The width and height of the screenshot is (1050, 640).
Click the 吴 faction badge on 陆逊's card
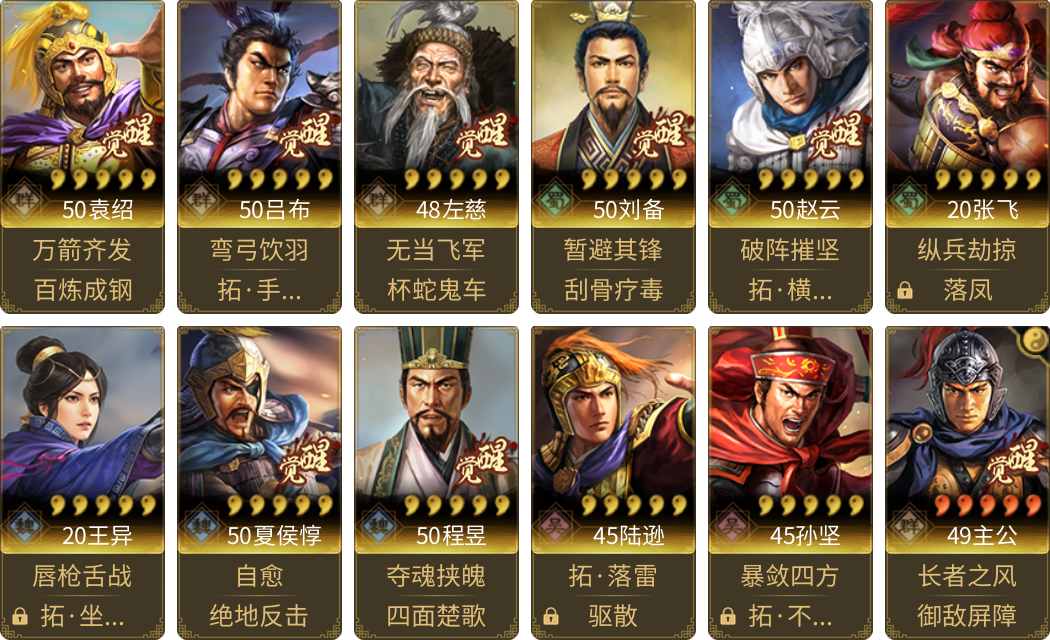click(x=555, y=526)
